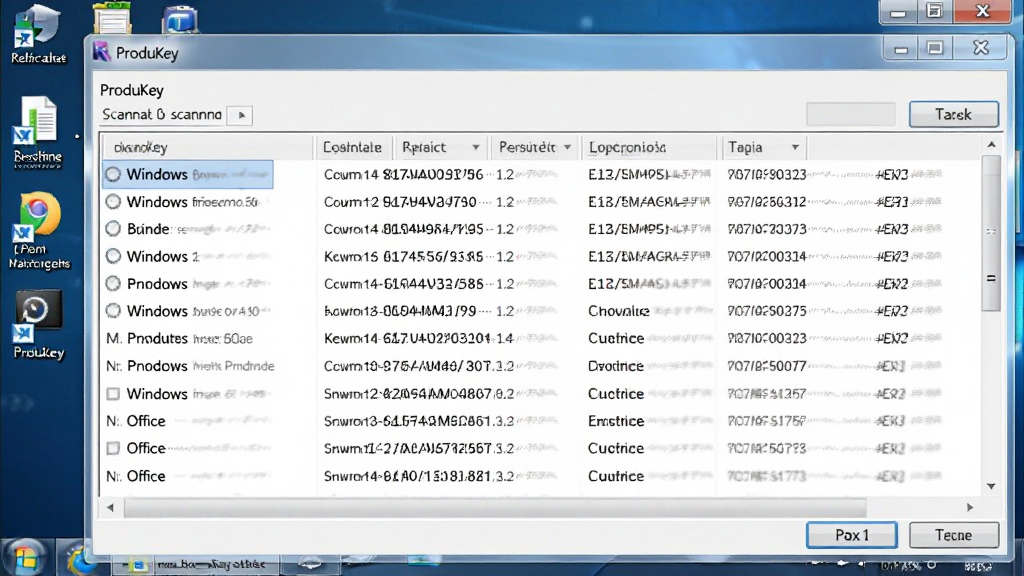Click the horizontal scroll left arrow
Image resolution: width=1024 pixels, height=576 pixels.
[110, 507]
